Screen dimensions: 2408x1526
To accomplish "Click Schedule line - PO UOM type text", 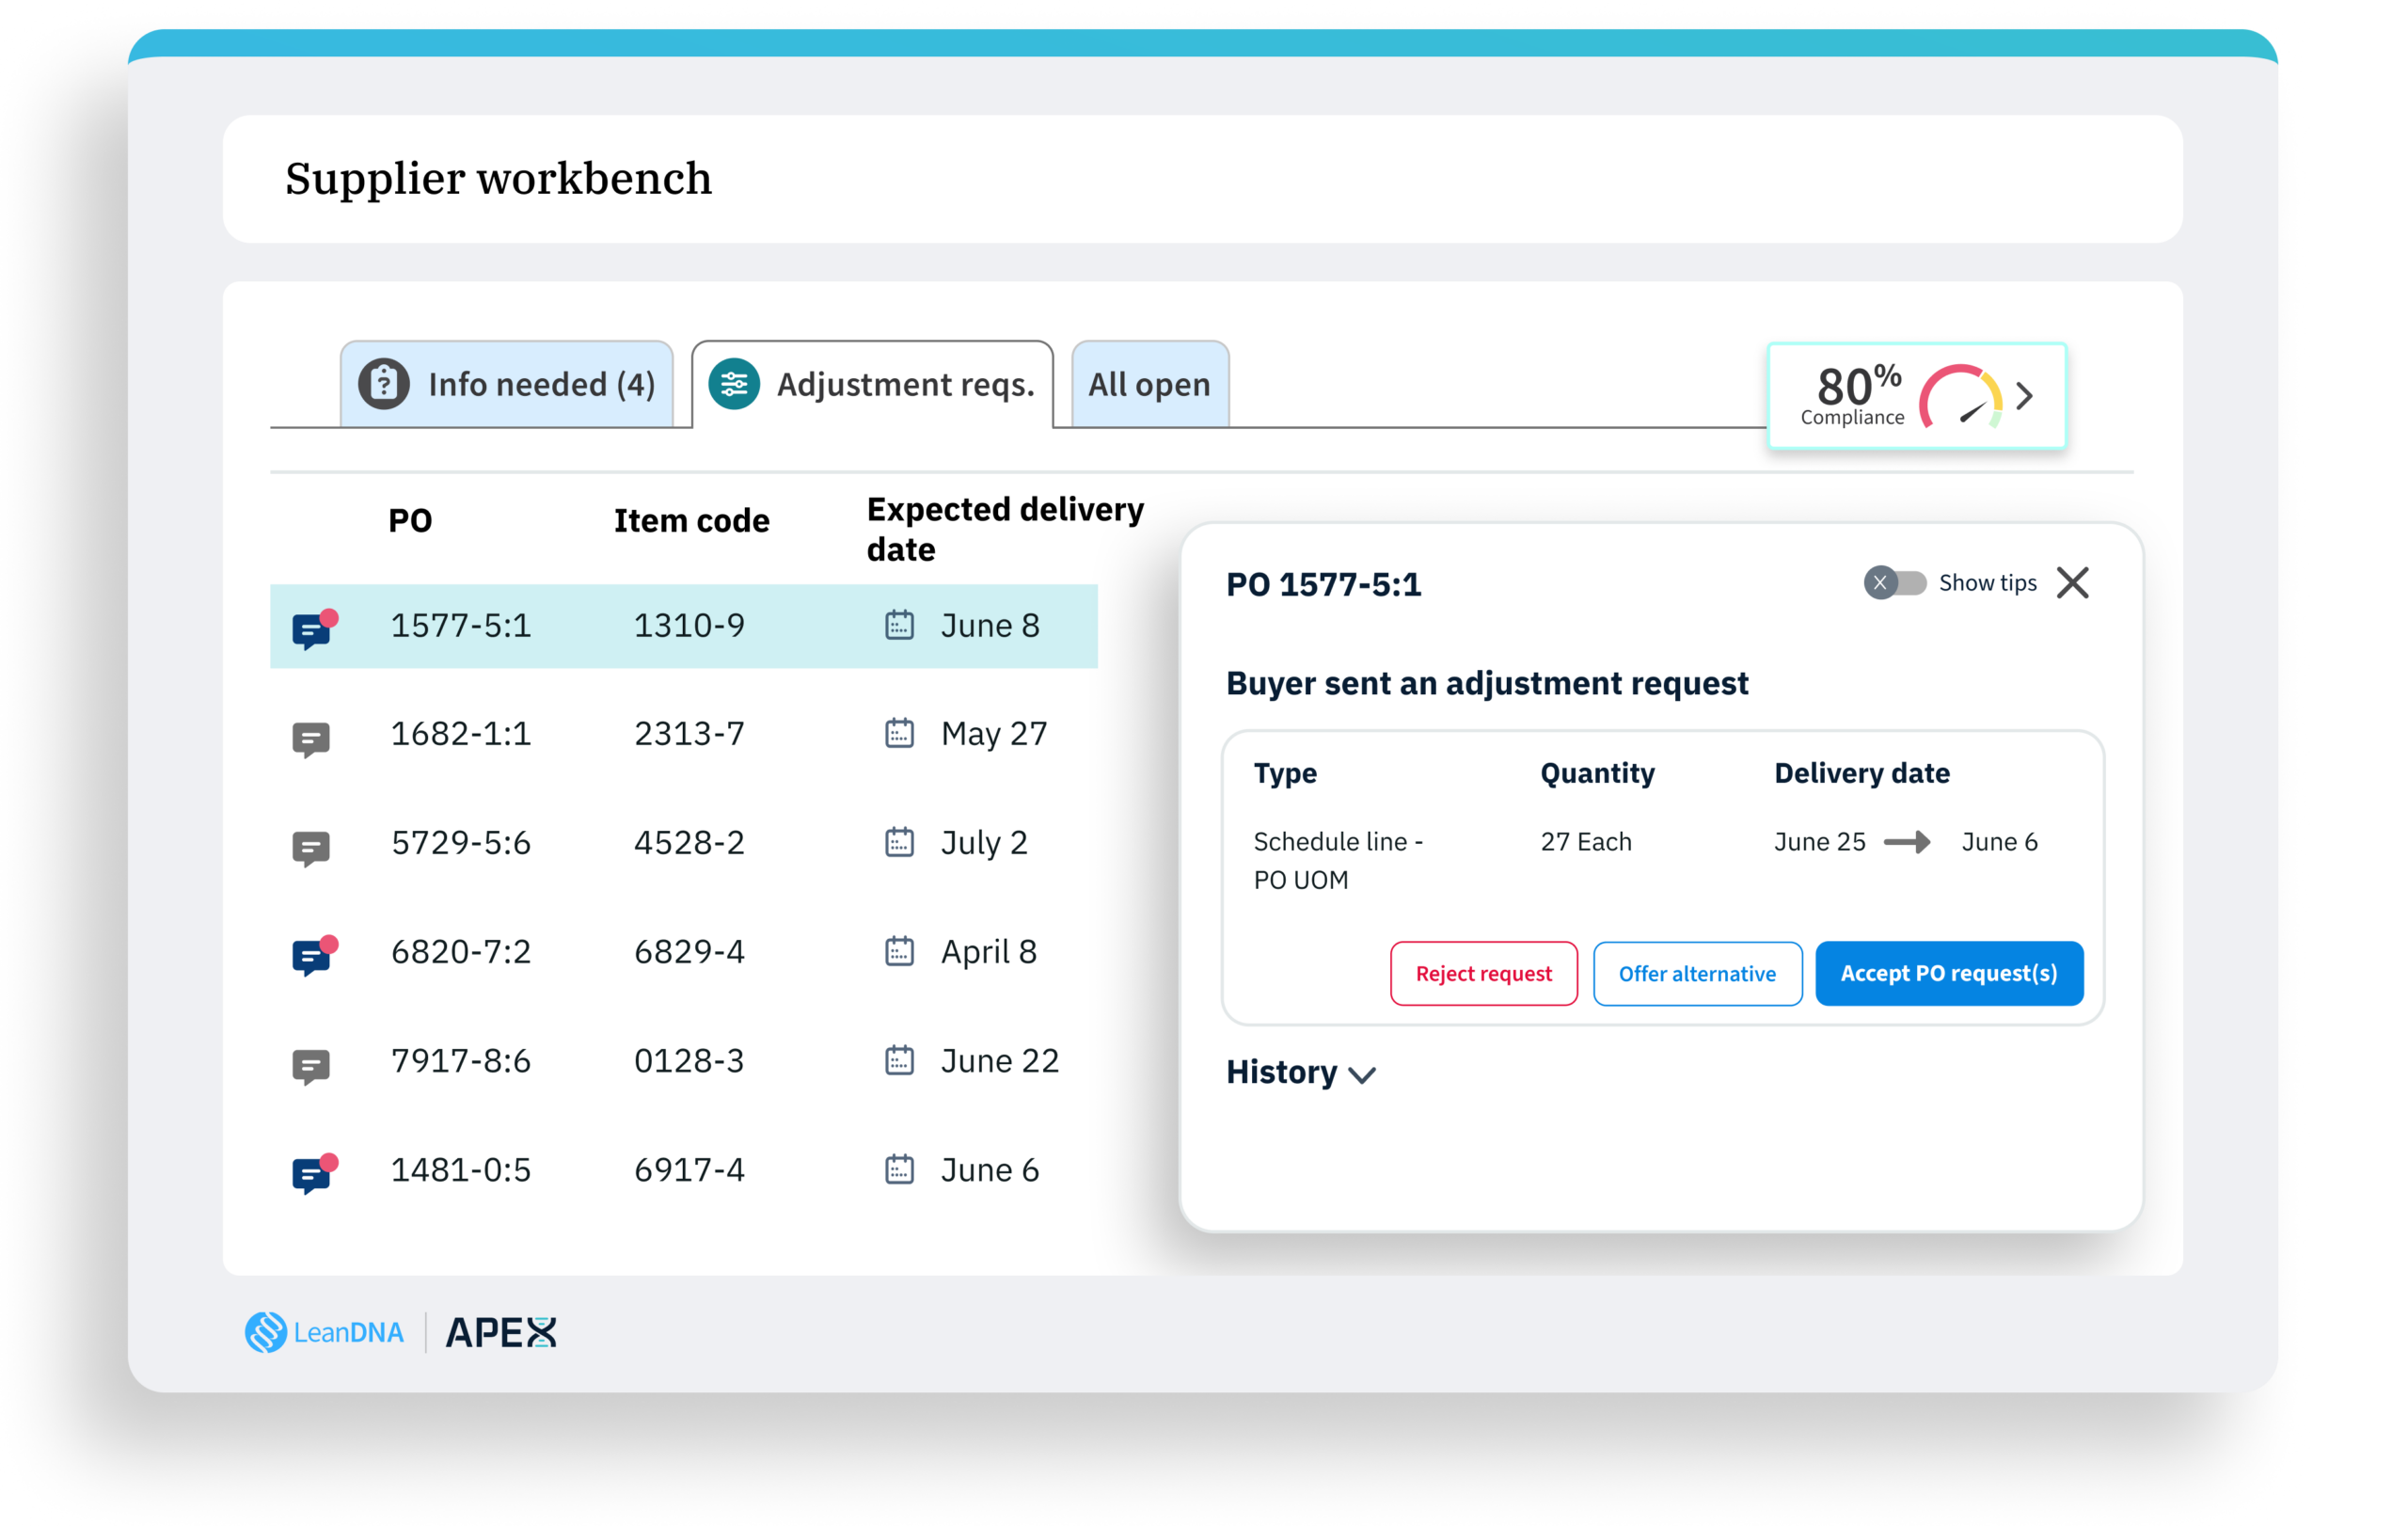I will [x=1338, y=861].
